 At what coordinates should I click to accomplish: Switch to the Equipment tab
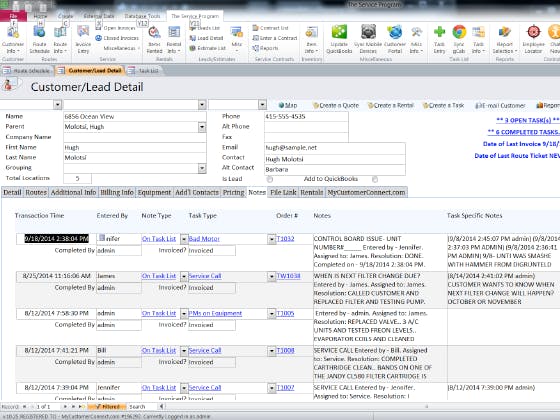coord(154,192)
